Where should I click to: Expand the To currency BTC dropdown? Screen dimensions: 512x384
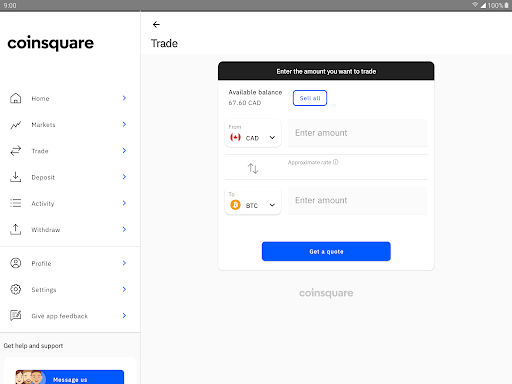(x=253, y=201)
